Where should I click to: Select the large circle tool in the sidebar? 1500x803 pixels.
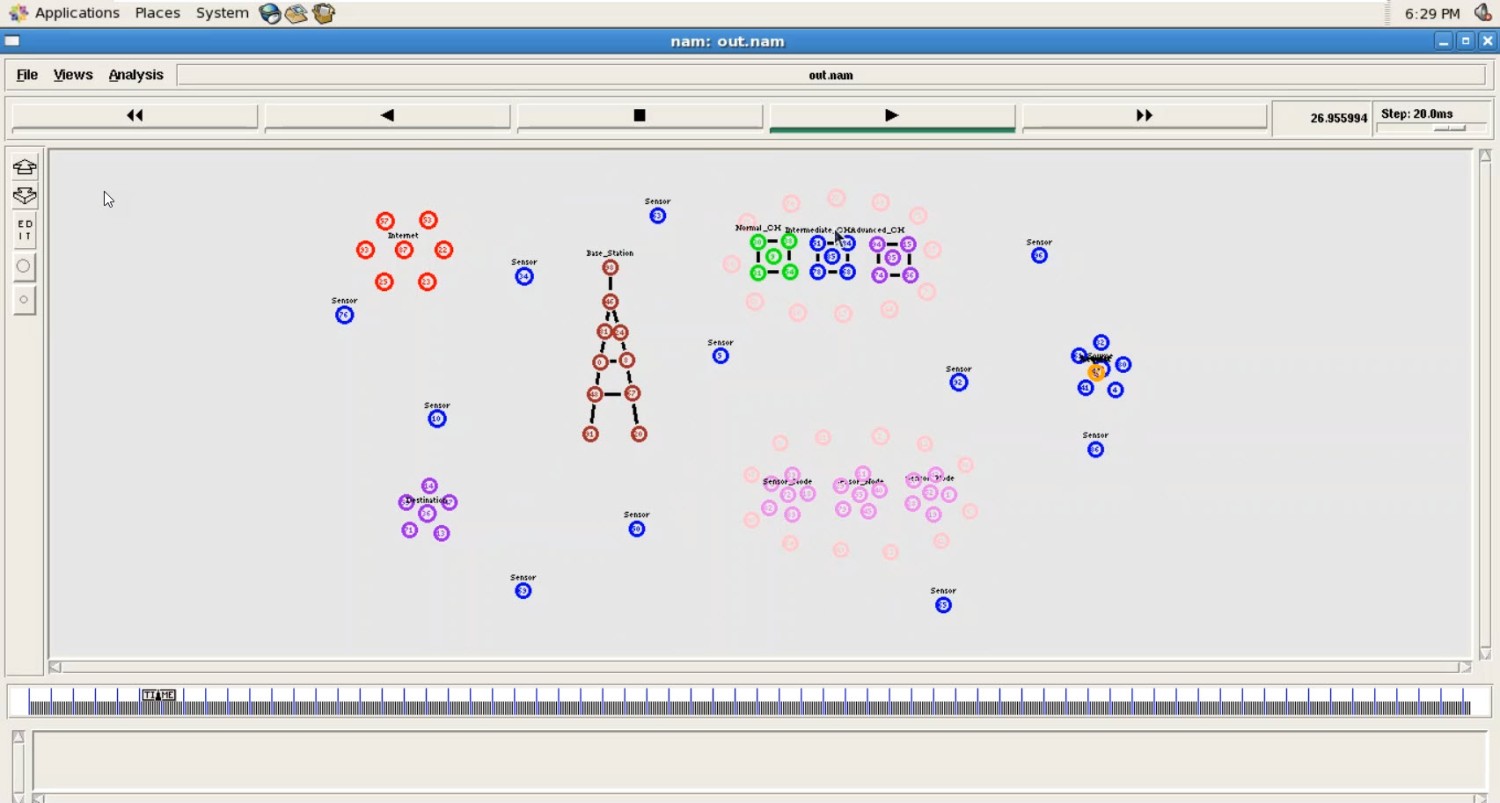[23, 265]
